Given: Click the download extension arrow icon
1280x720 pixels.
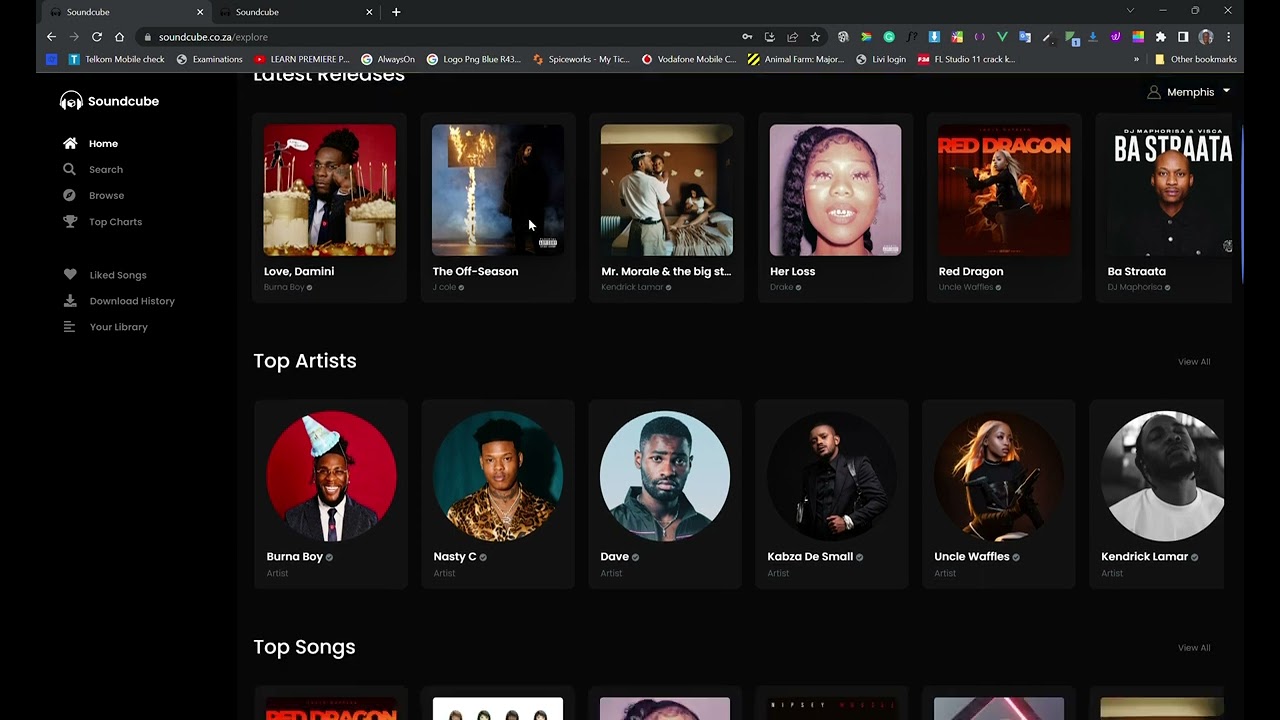Looking at the screenshot, I should coord(1093,37).
